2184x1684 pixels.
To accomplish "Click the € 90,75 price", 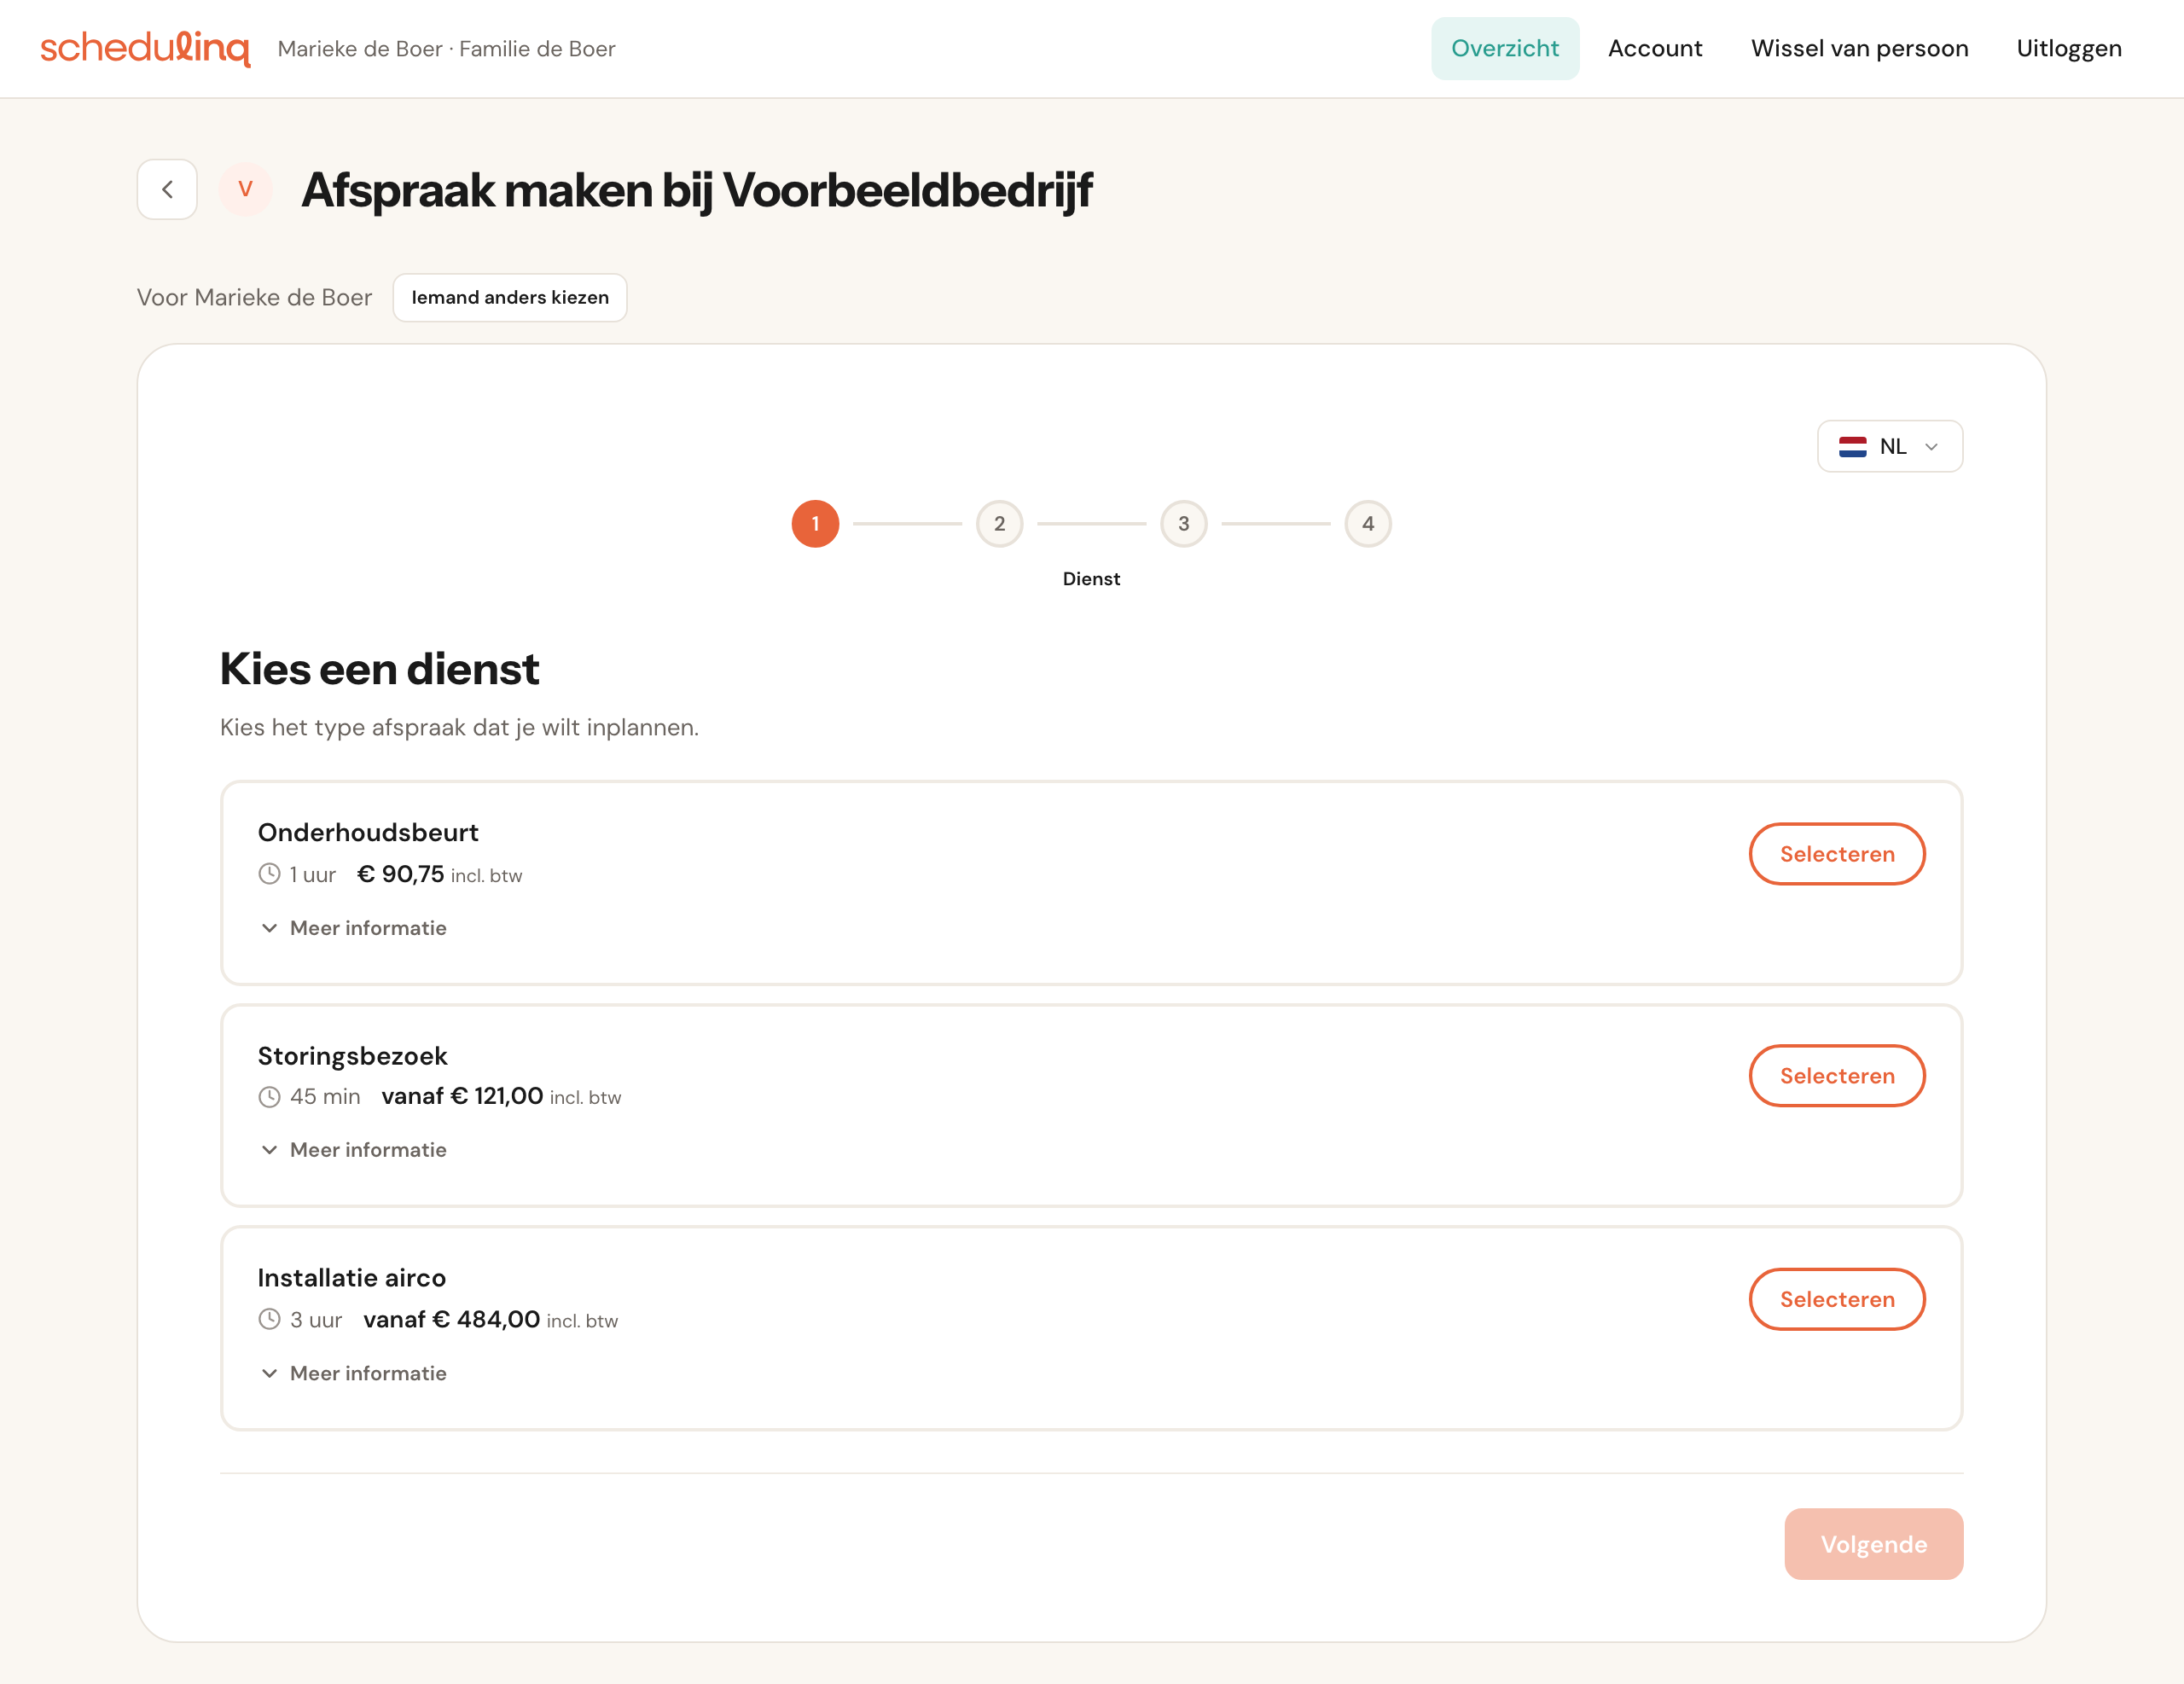I will (x=400, y=874).
